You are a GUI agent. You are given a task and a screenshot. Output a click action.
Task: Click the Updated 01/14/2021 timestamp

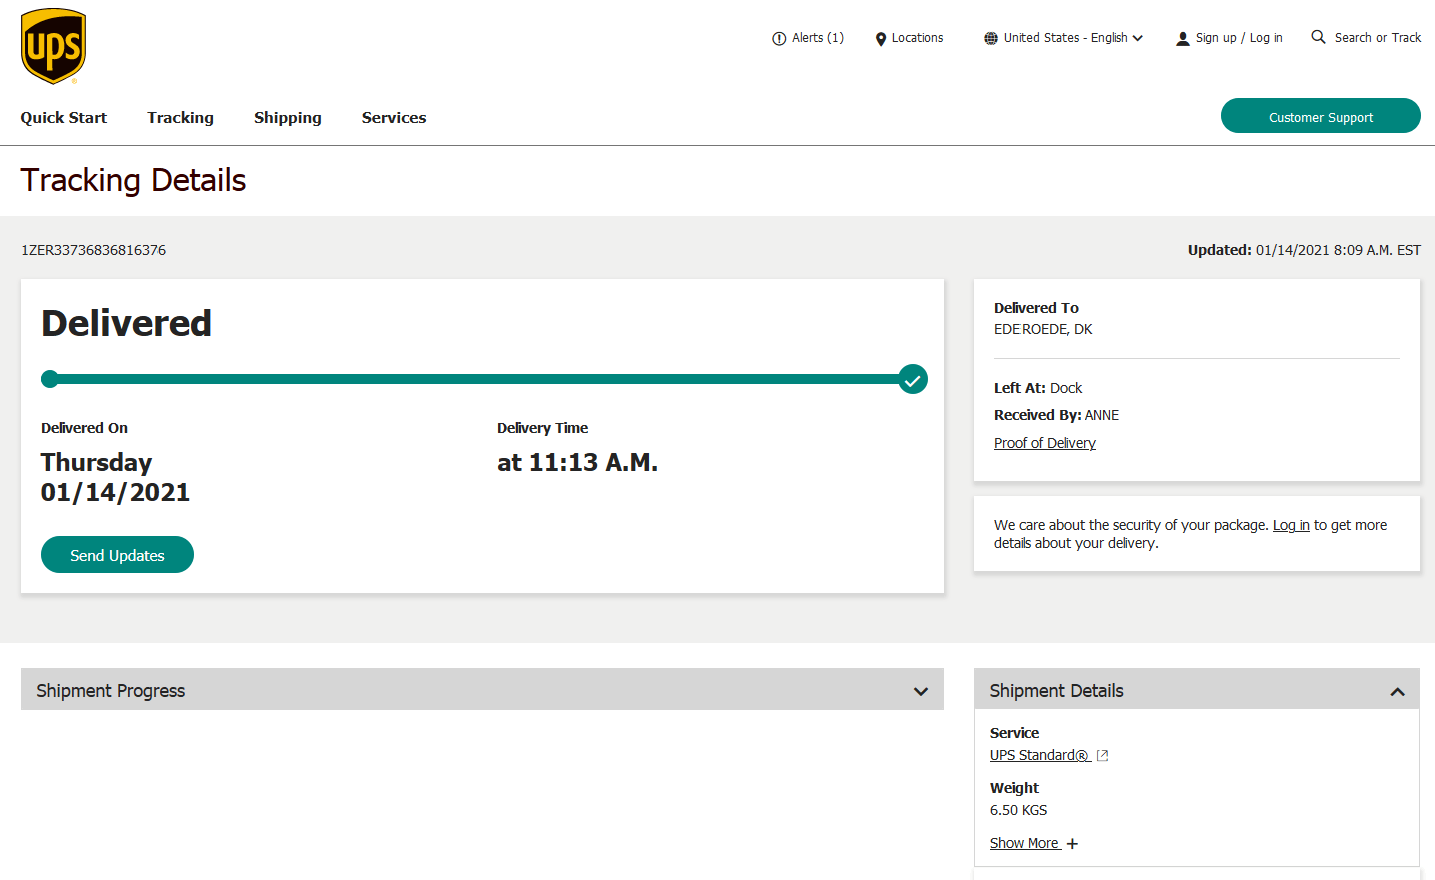tap(1304, 250)
